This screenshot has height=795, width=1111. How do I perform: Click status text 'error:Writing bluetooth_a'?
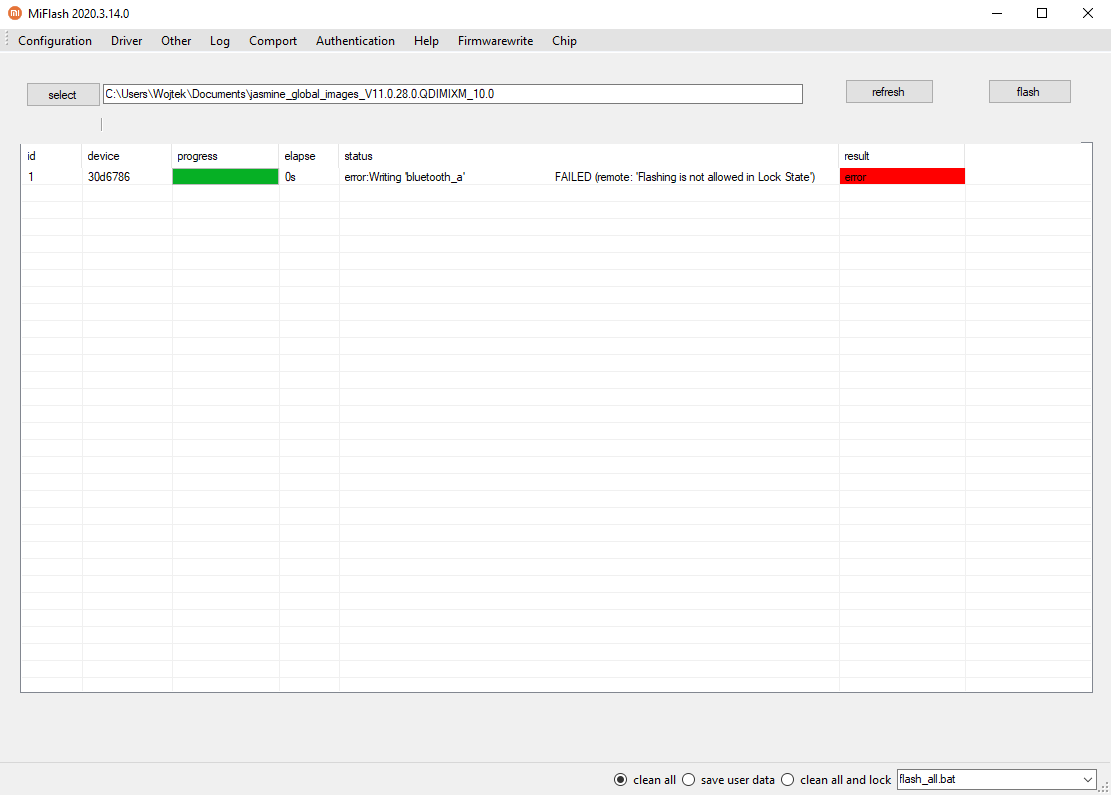(405, 176)
